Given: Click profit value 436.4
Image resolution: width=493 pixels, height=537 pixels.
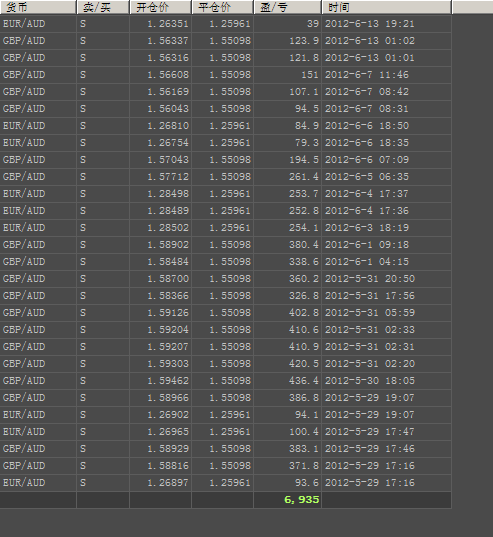Looking at the screenshot, I should tap(304, 381).
